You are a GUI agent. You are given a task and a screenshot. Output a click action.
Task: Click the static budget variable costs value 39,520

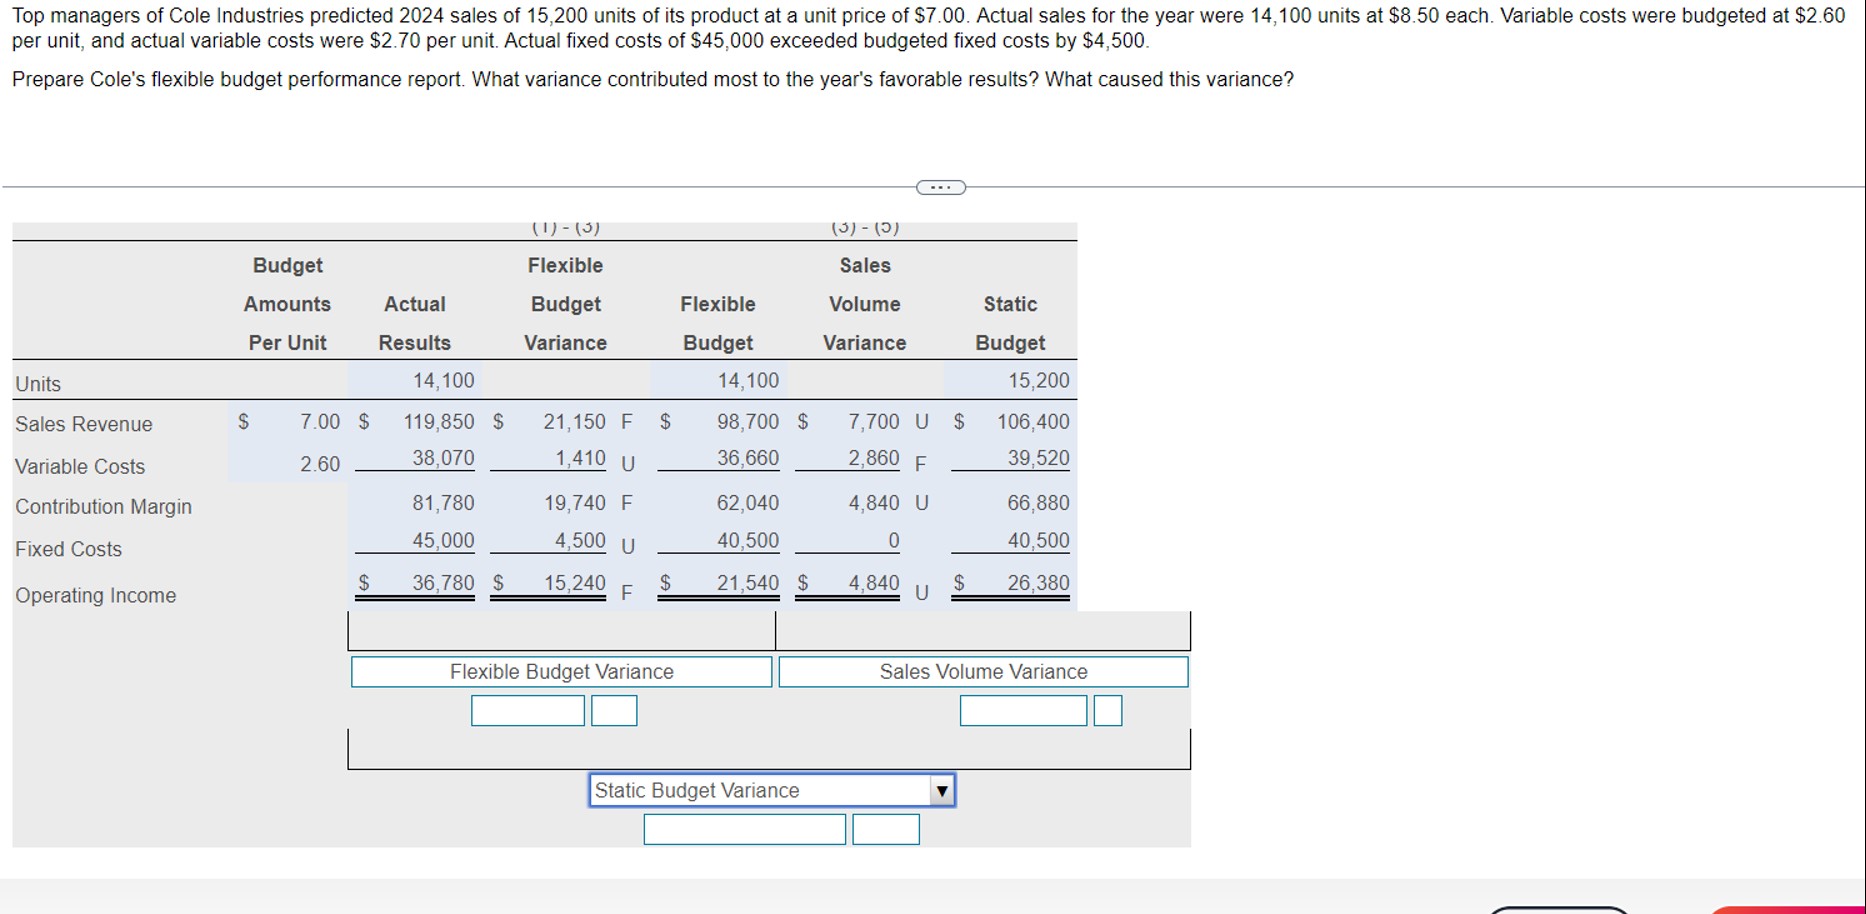[1039, 458]
